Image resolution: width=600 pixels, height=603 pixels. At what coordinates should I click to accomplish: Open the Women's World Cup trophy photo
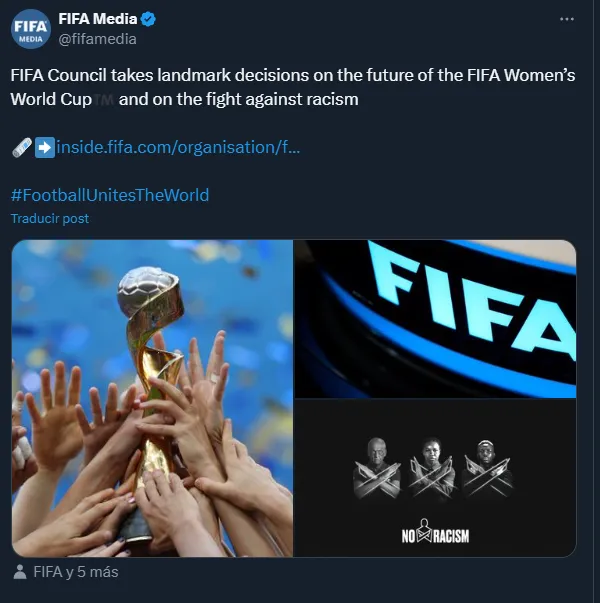click(x=152, y=398)
